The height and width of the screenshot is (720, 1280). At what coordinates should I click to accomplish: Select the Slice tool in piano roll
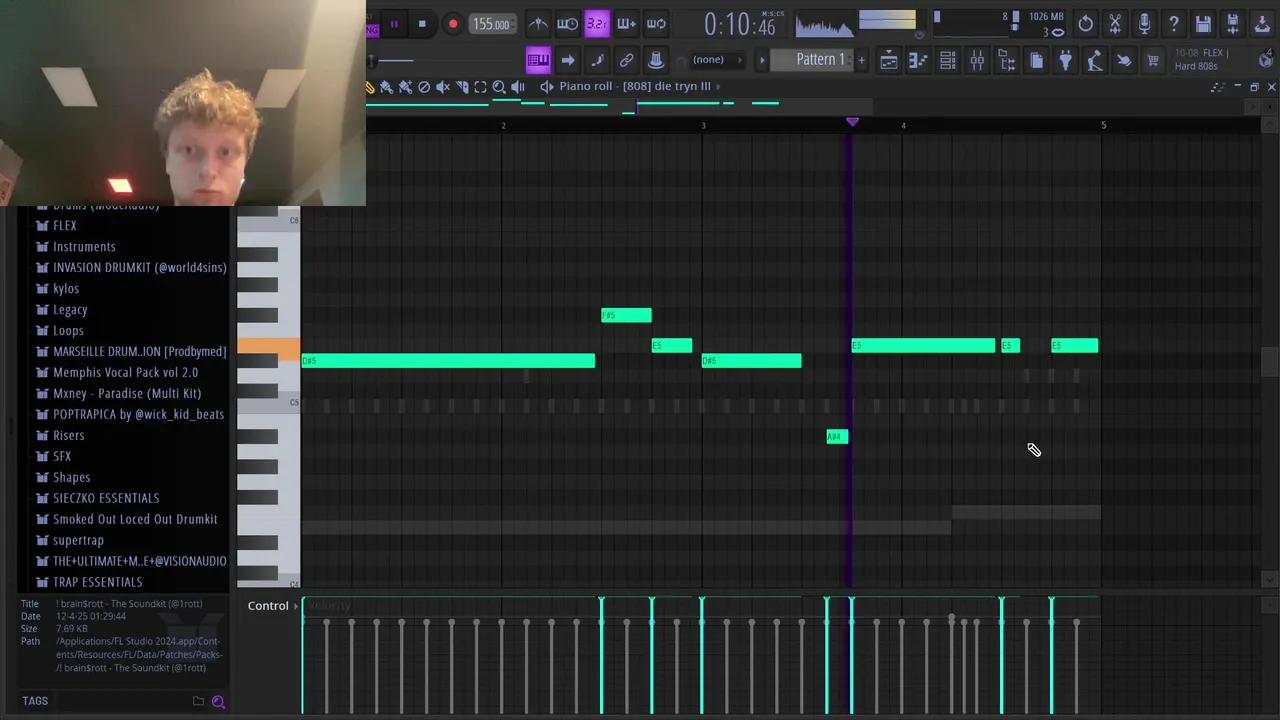(x=462, y=87)
